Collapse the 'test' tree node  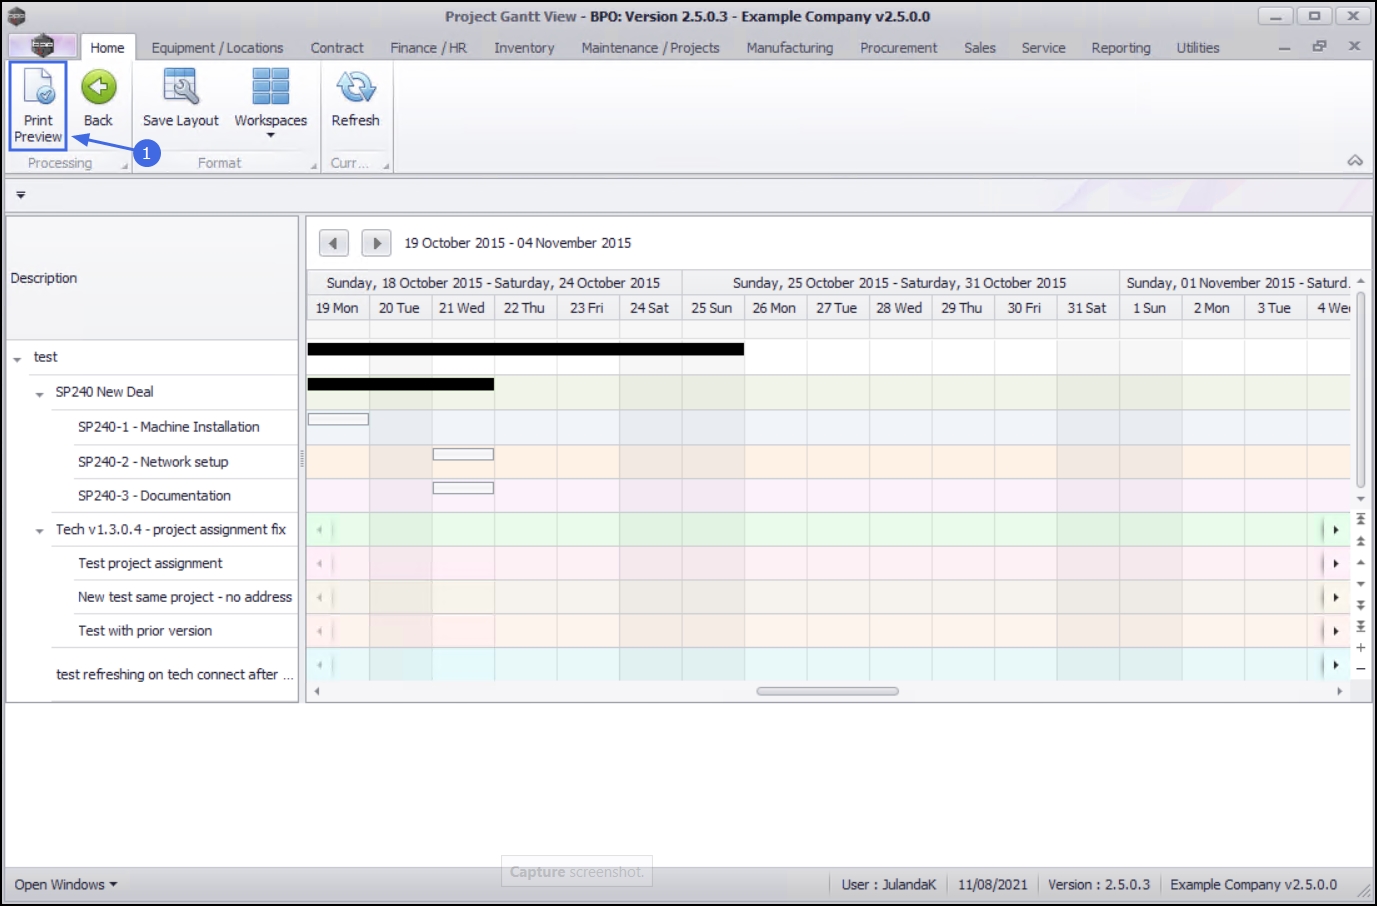(17, 359)
